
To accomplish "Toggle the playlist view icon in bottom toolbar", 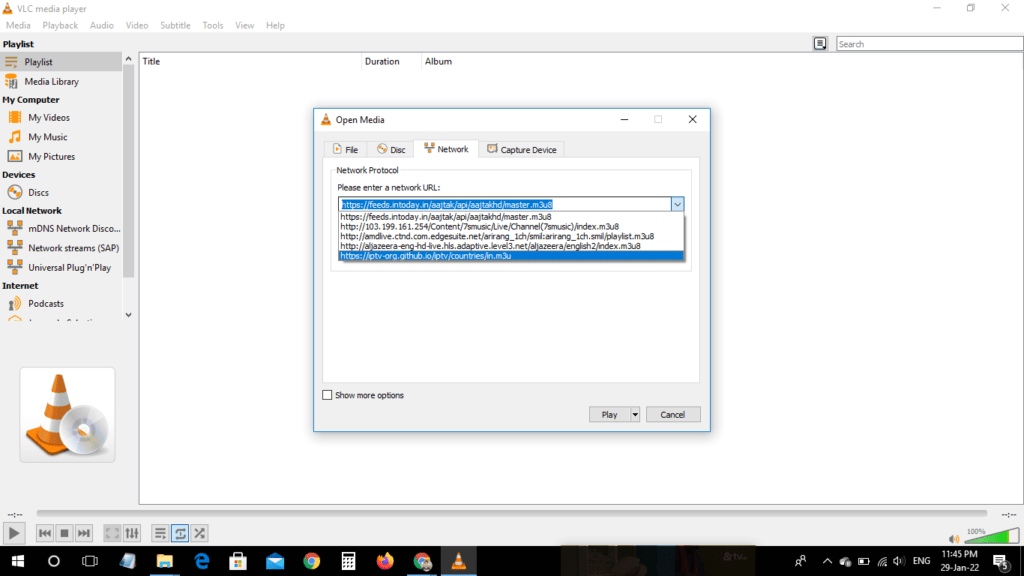I will (160, 534).
